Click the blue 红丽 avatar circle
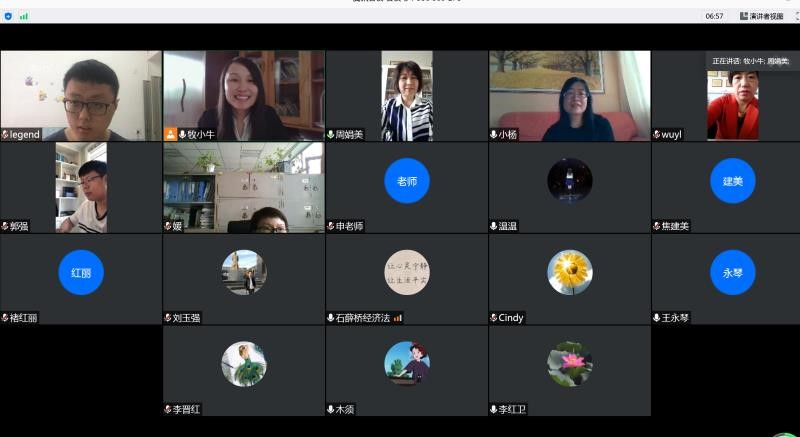Screen dimensions: 800x437 coord(81,272)
